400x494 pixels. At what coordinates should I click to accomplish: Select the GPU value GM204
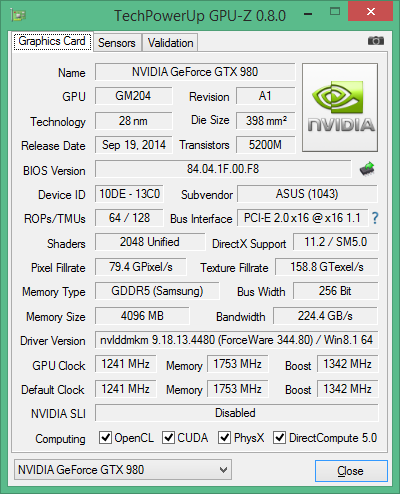[133, 96]
